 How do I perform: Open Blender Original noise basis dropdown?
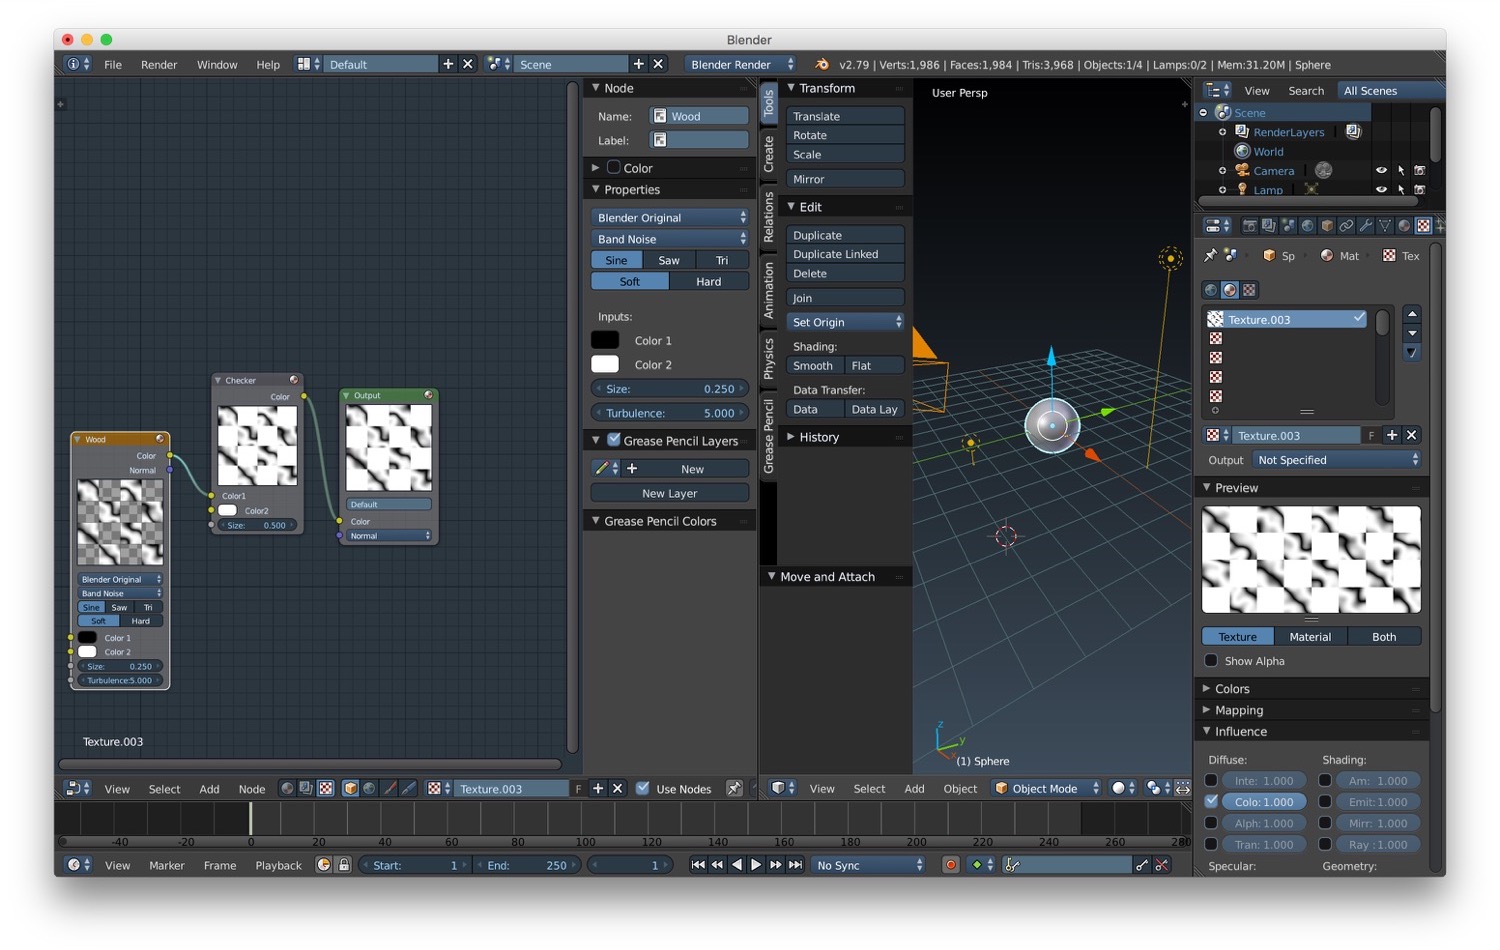(670, 217)
